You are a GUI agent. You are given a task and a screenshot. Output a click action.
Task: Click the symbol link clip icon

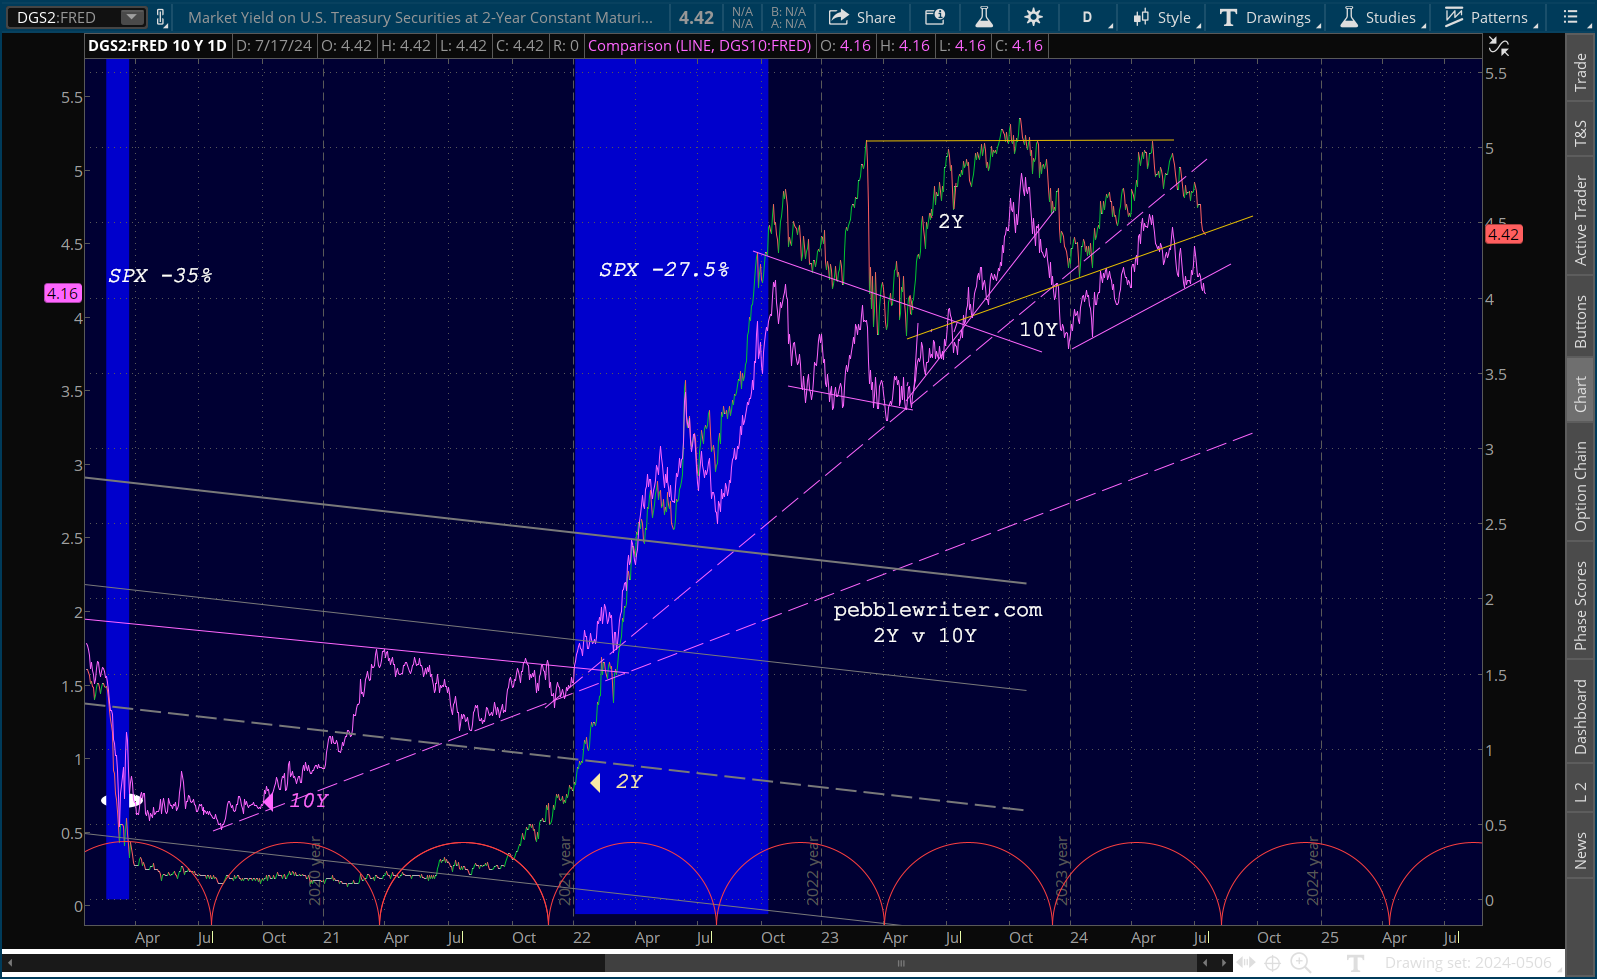coord(160,17)
